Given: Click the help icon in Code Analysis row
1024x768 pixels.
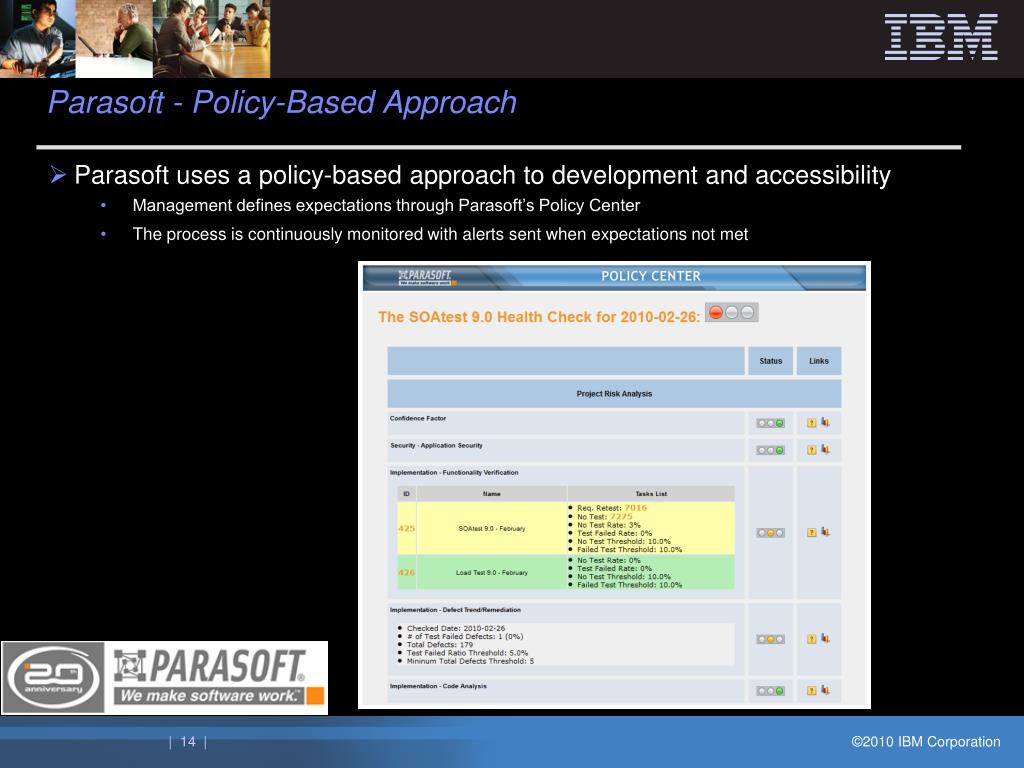Looking at the screenshot, I should 811,691.
